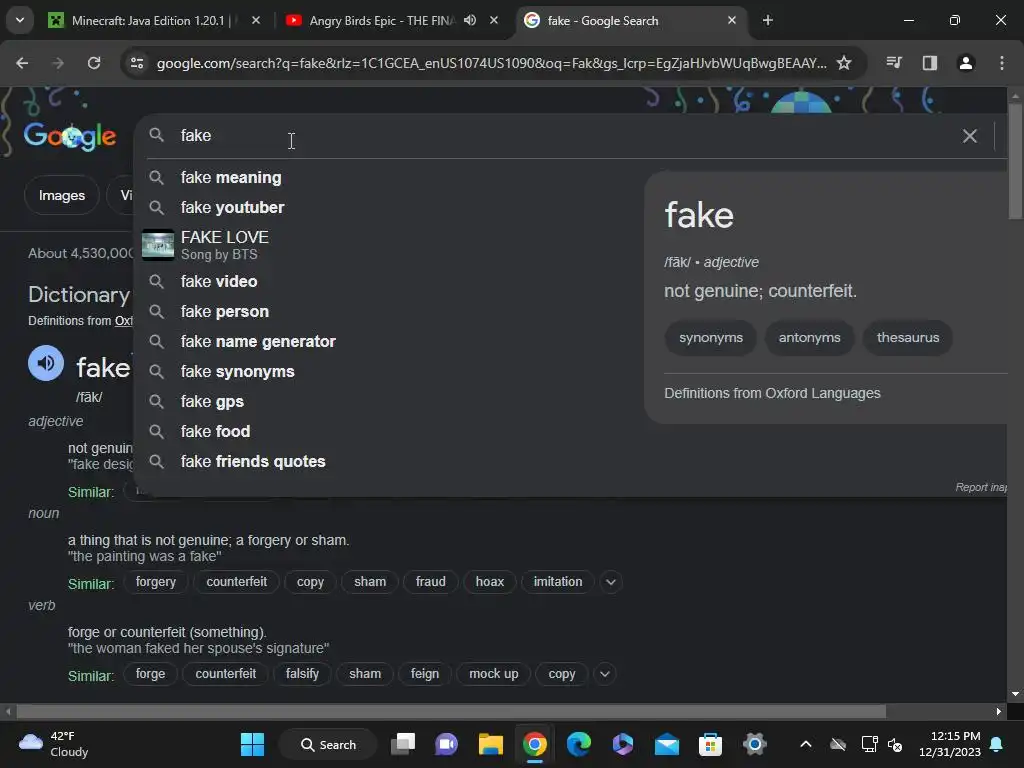Click the feign similar word chip
Screen dimensions: 1024x768
click(424, 674)
